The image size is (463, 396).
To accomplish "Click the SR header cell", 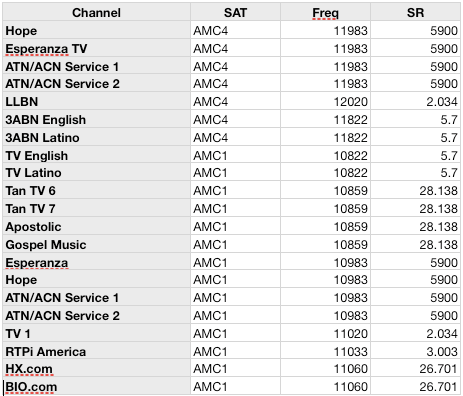I will click(x=415, y=13).
